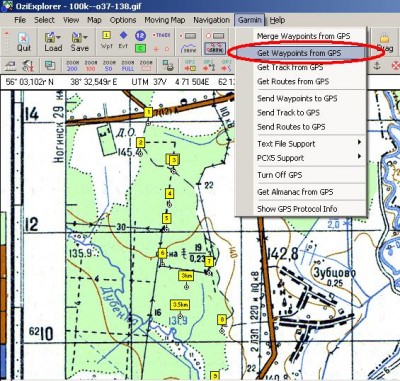Open the Load dropdown arrow
This screenshot has width=400, height=381.
click(x=59, y=37)
